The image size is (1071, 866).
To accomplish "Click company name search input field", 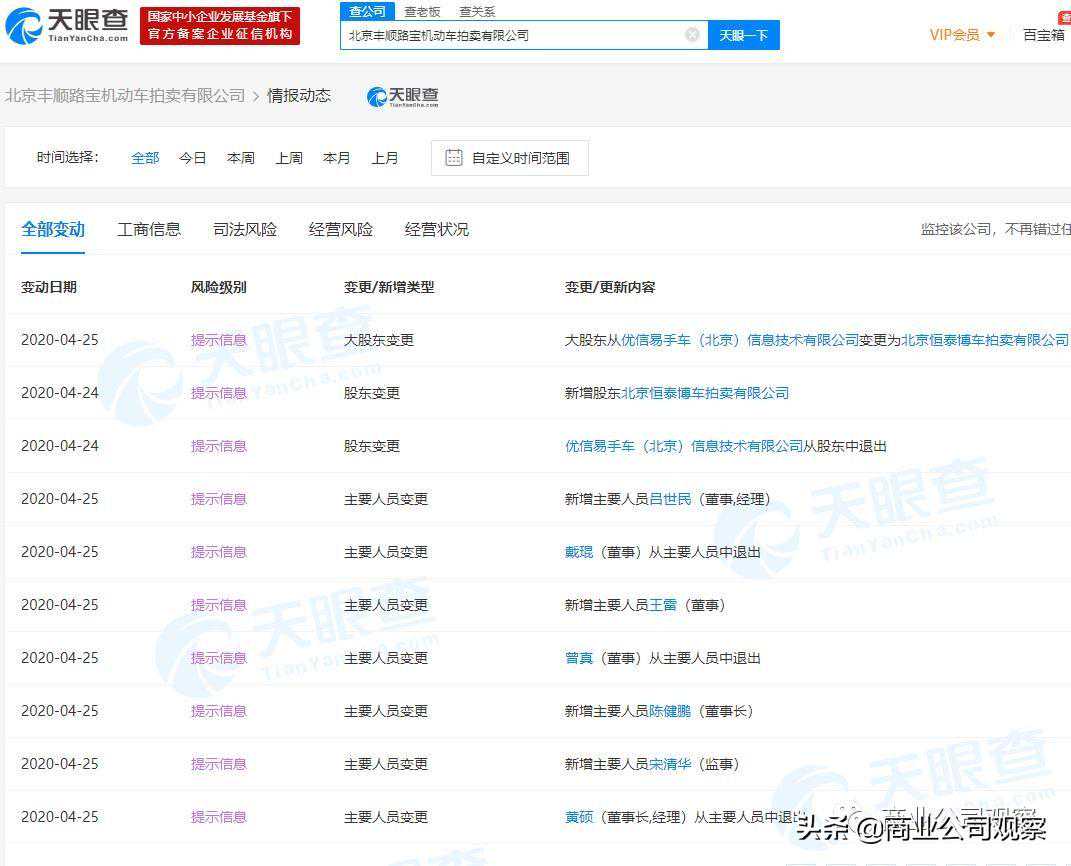I will 510,35.
